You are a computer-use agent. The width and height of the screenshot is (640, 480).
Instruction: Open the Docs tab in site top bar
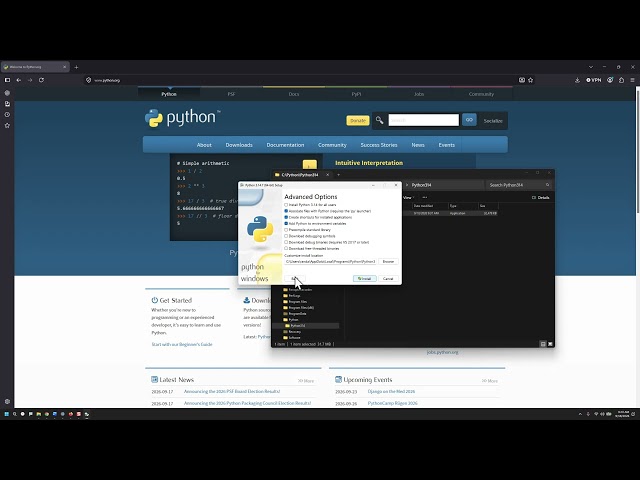294,94
